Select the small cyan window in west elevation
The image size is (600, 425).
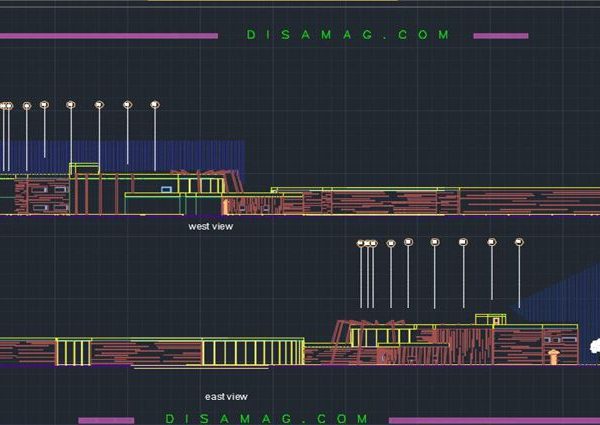(166, 188)
